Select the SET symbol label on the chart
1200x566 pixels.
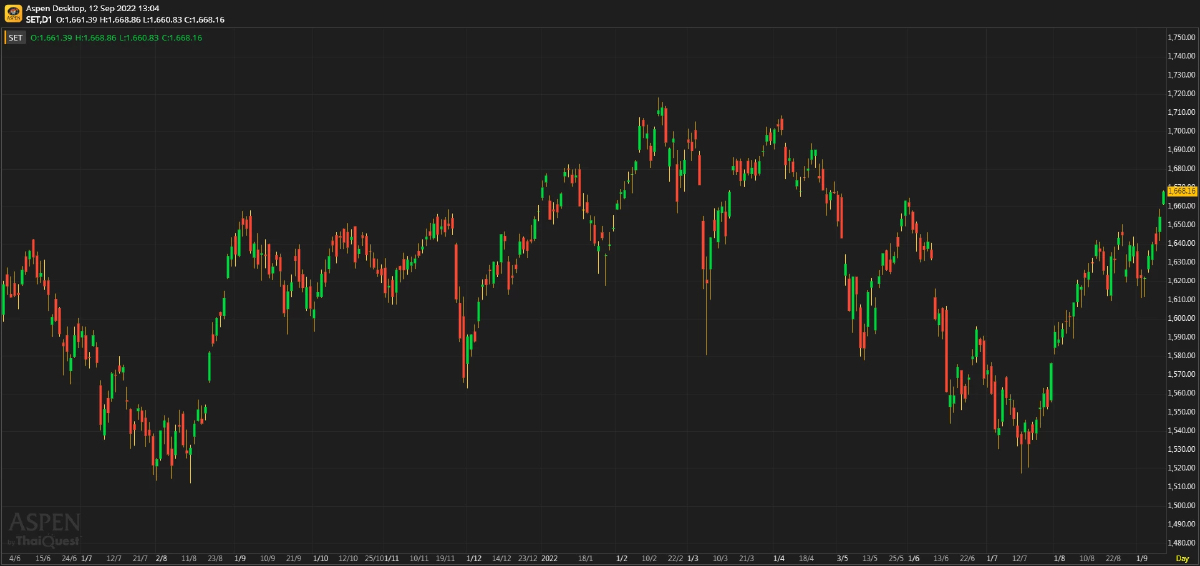16,38
